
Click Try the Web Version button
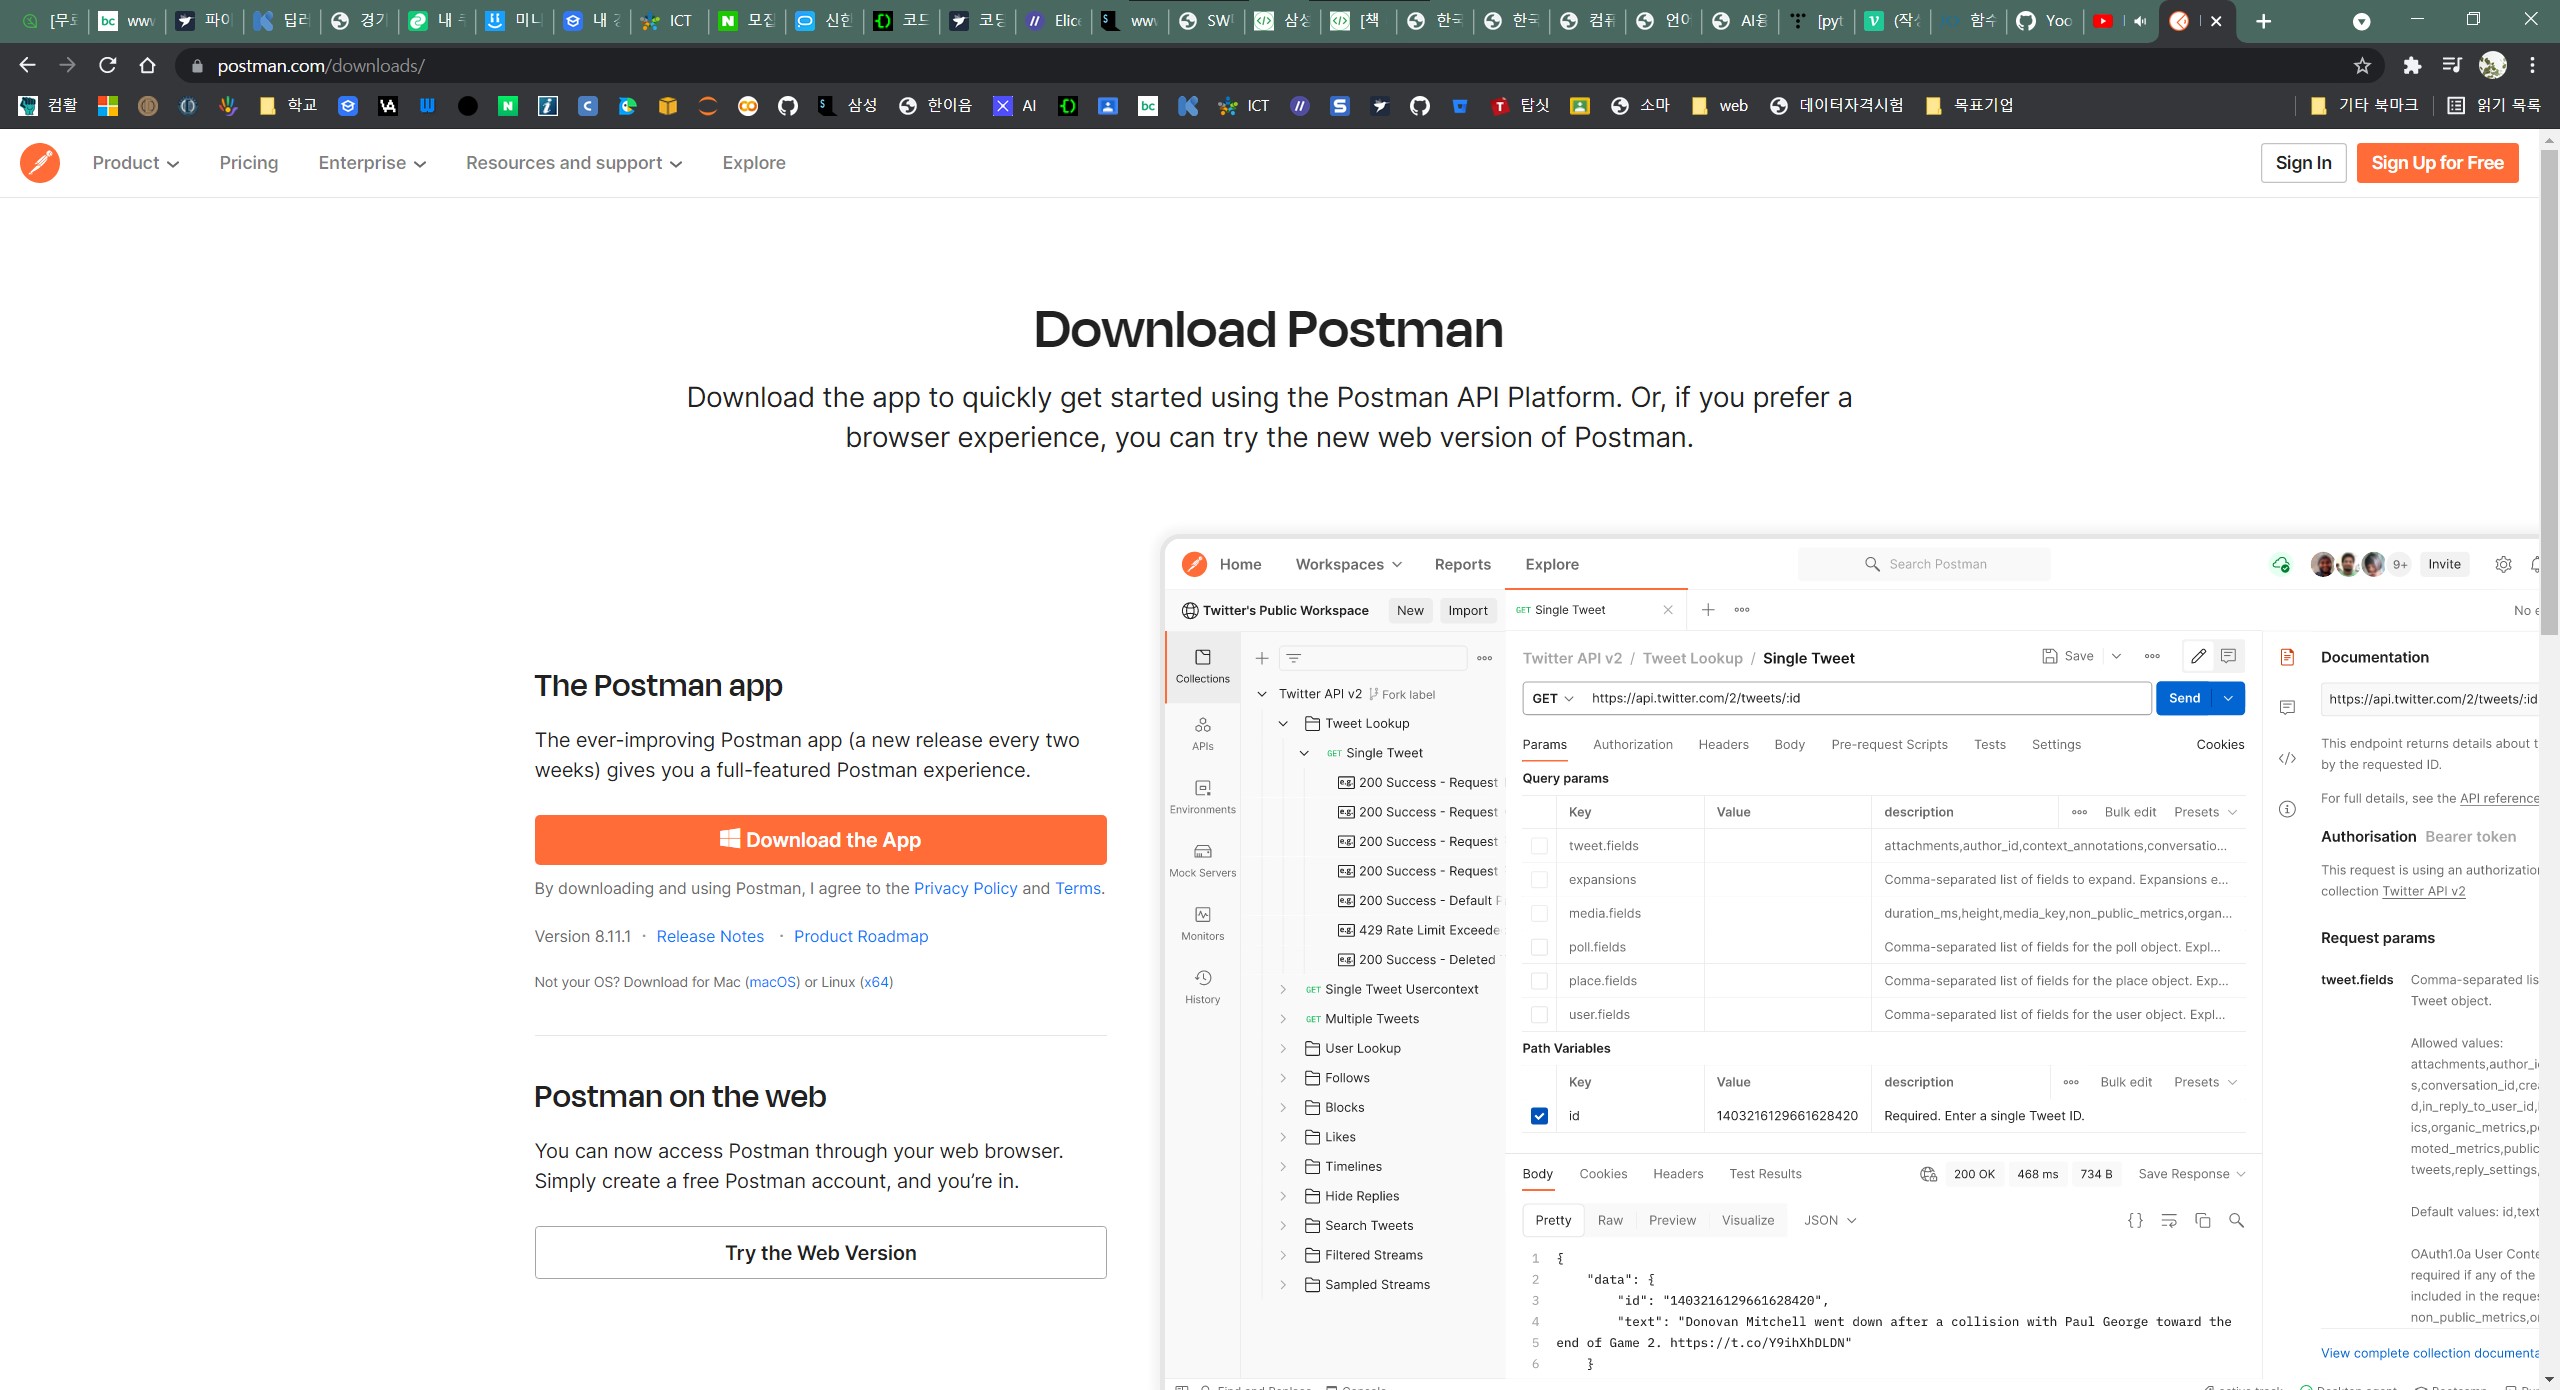820,1253
